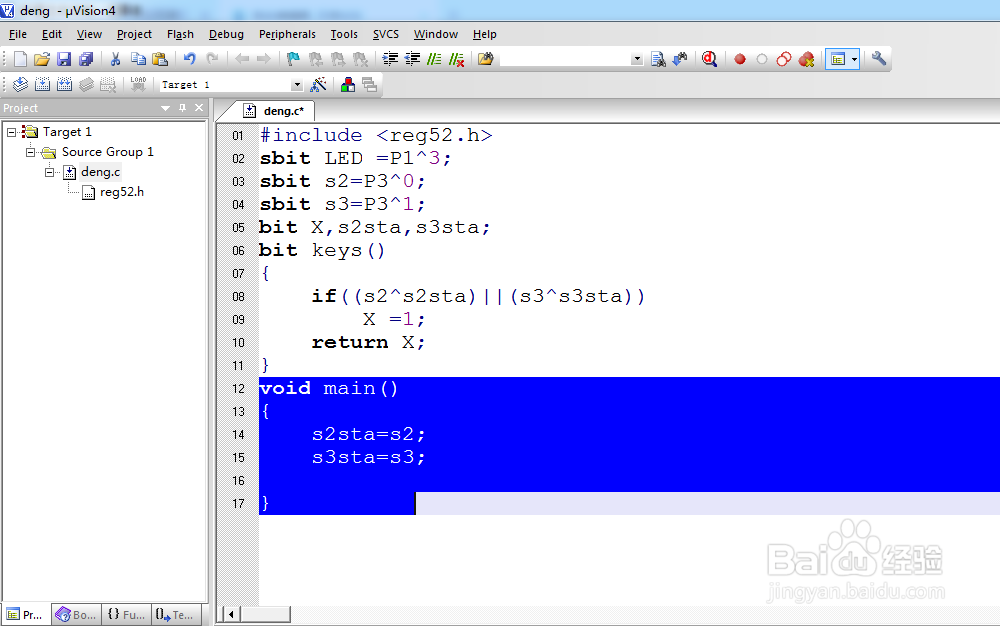This screenshot has height=626, width=1000.
Task: Collapse the deng.c tree node
Action: [x=50, y=172]
